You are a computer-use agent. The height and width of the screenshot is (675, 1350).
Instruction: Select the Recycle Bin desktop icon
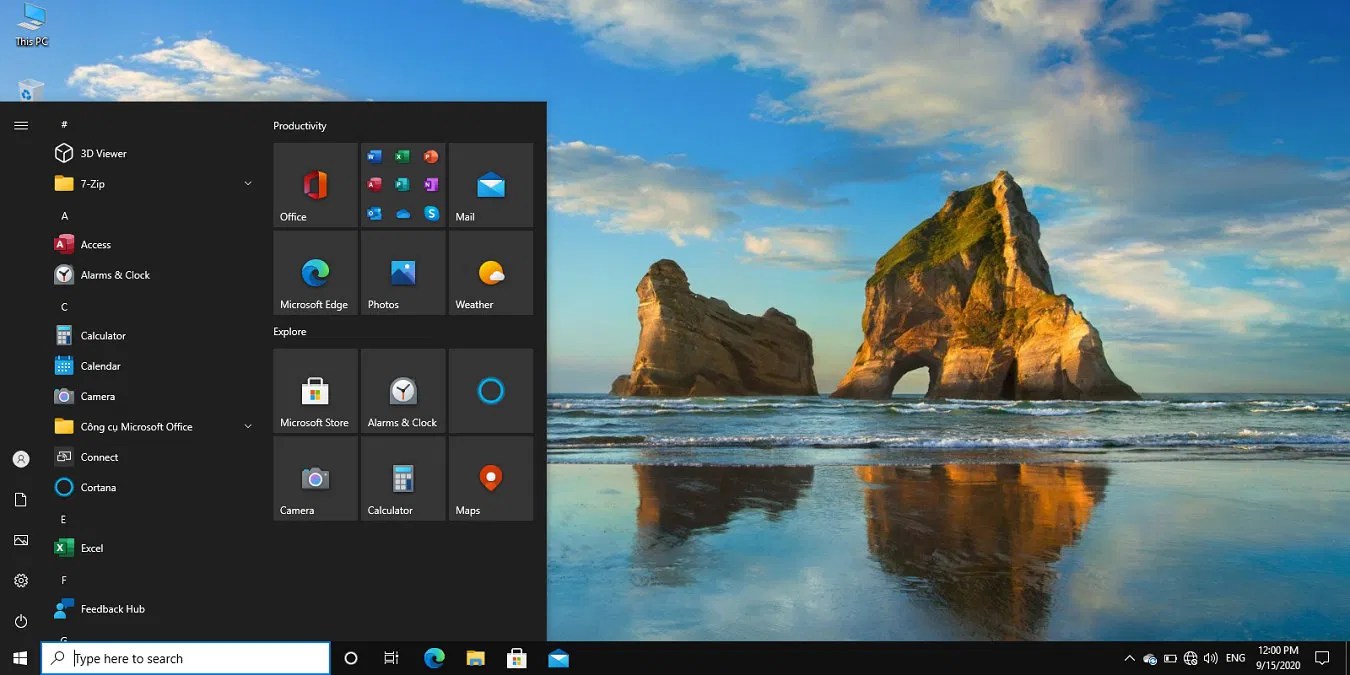point(31,90)
